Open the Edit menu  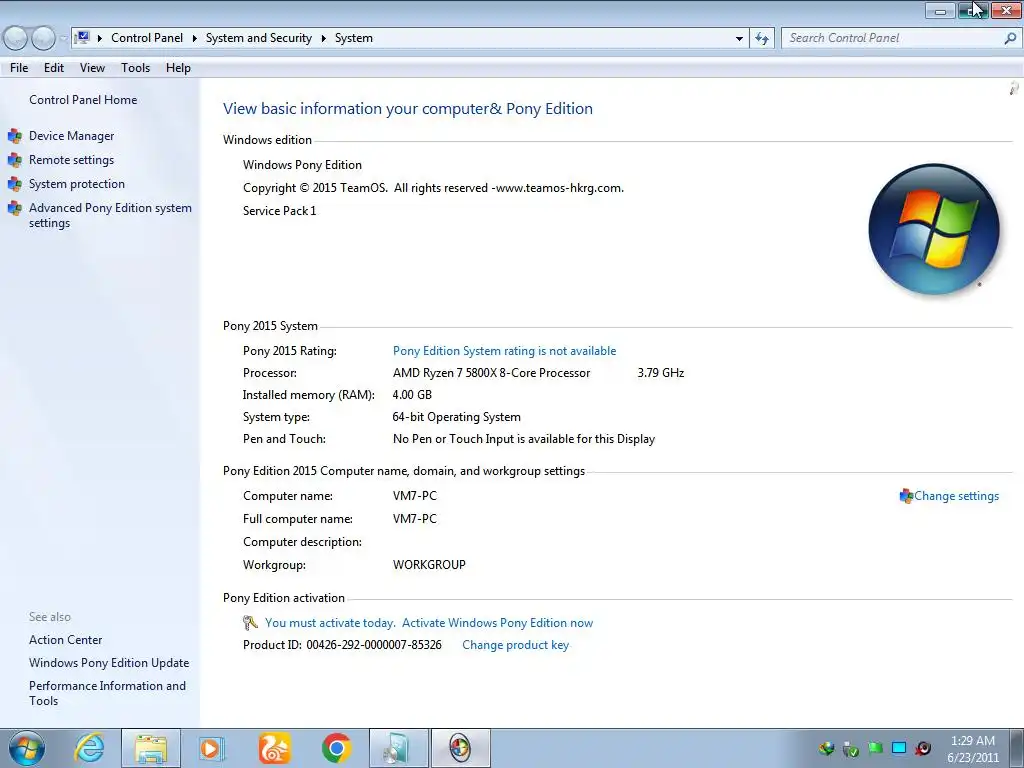point(54,68)
